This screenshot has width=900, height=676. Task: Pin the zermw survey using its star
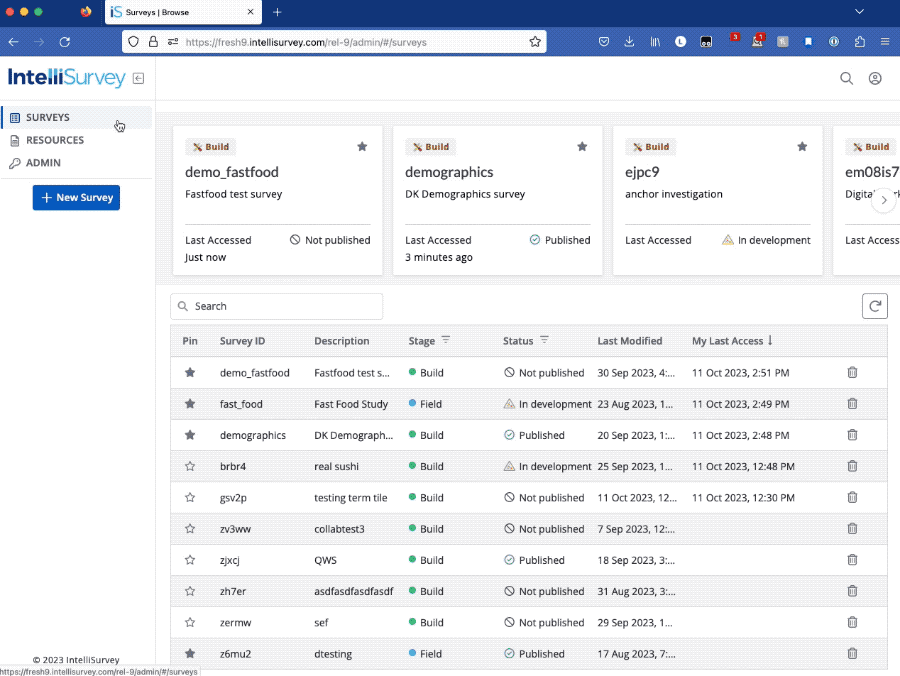click(190, 623)
